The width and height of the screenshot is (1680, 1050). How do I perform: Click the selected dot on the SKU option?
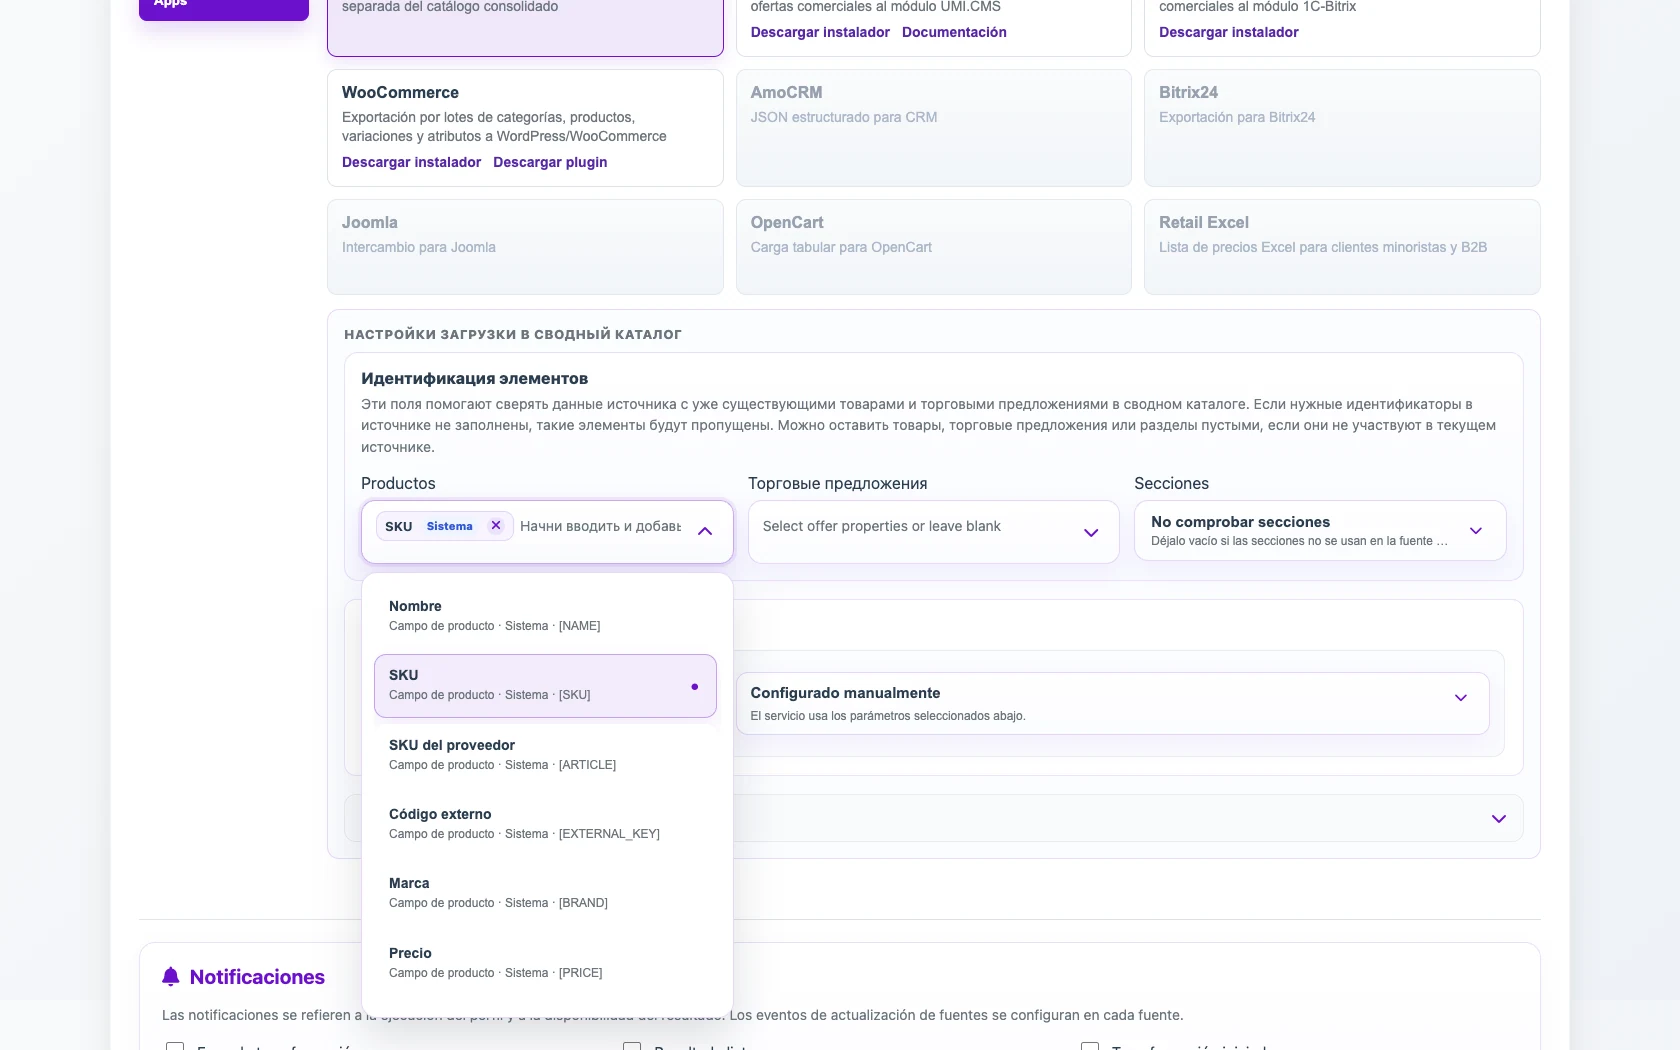[x=694, y=686]
